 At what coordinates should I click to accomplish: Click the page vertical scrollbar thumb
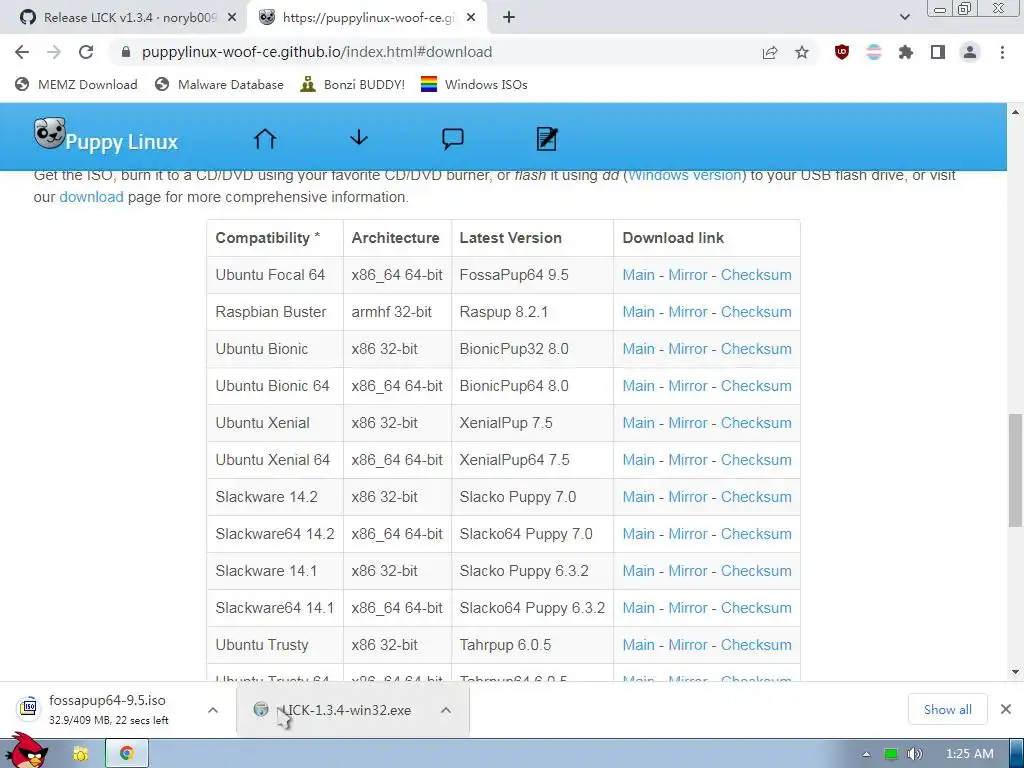click(1015, 470)
